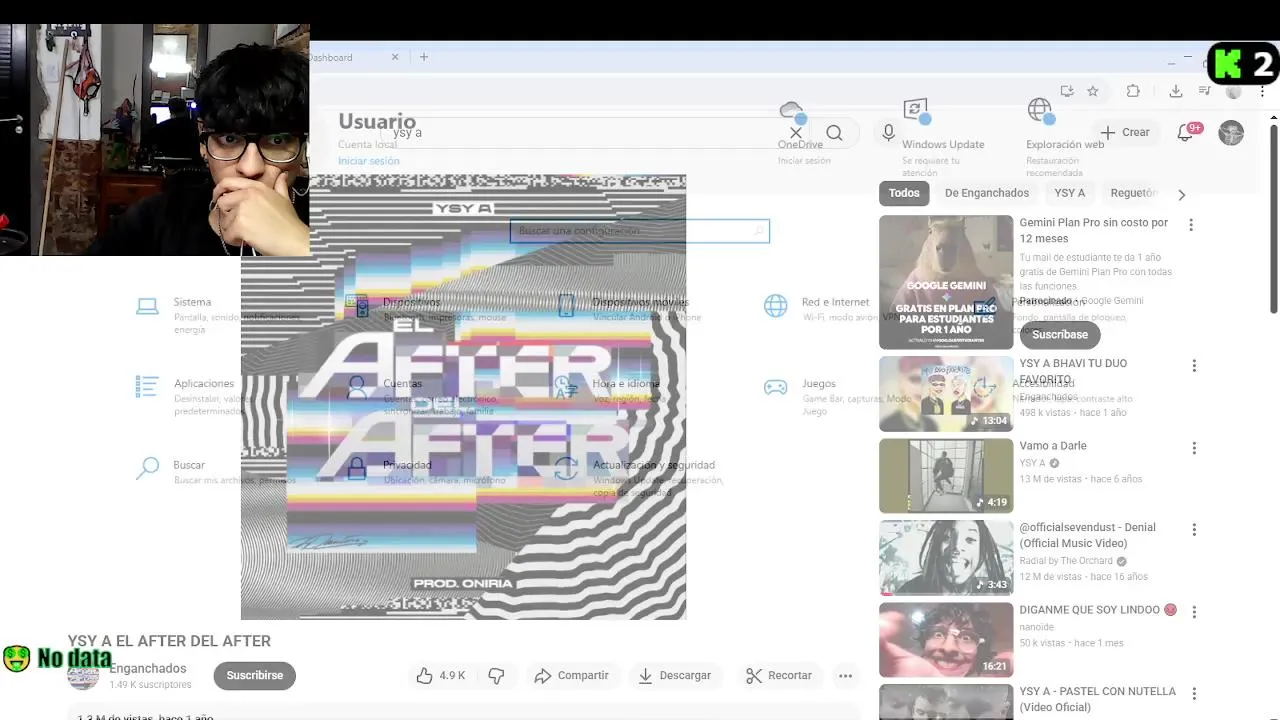
Task: Open the Vamo a Darle video title
Action: coord(1053,446)
